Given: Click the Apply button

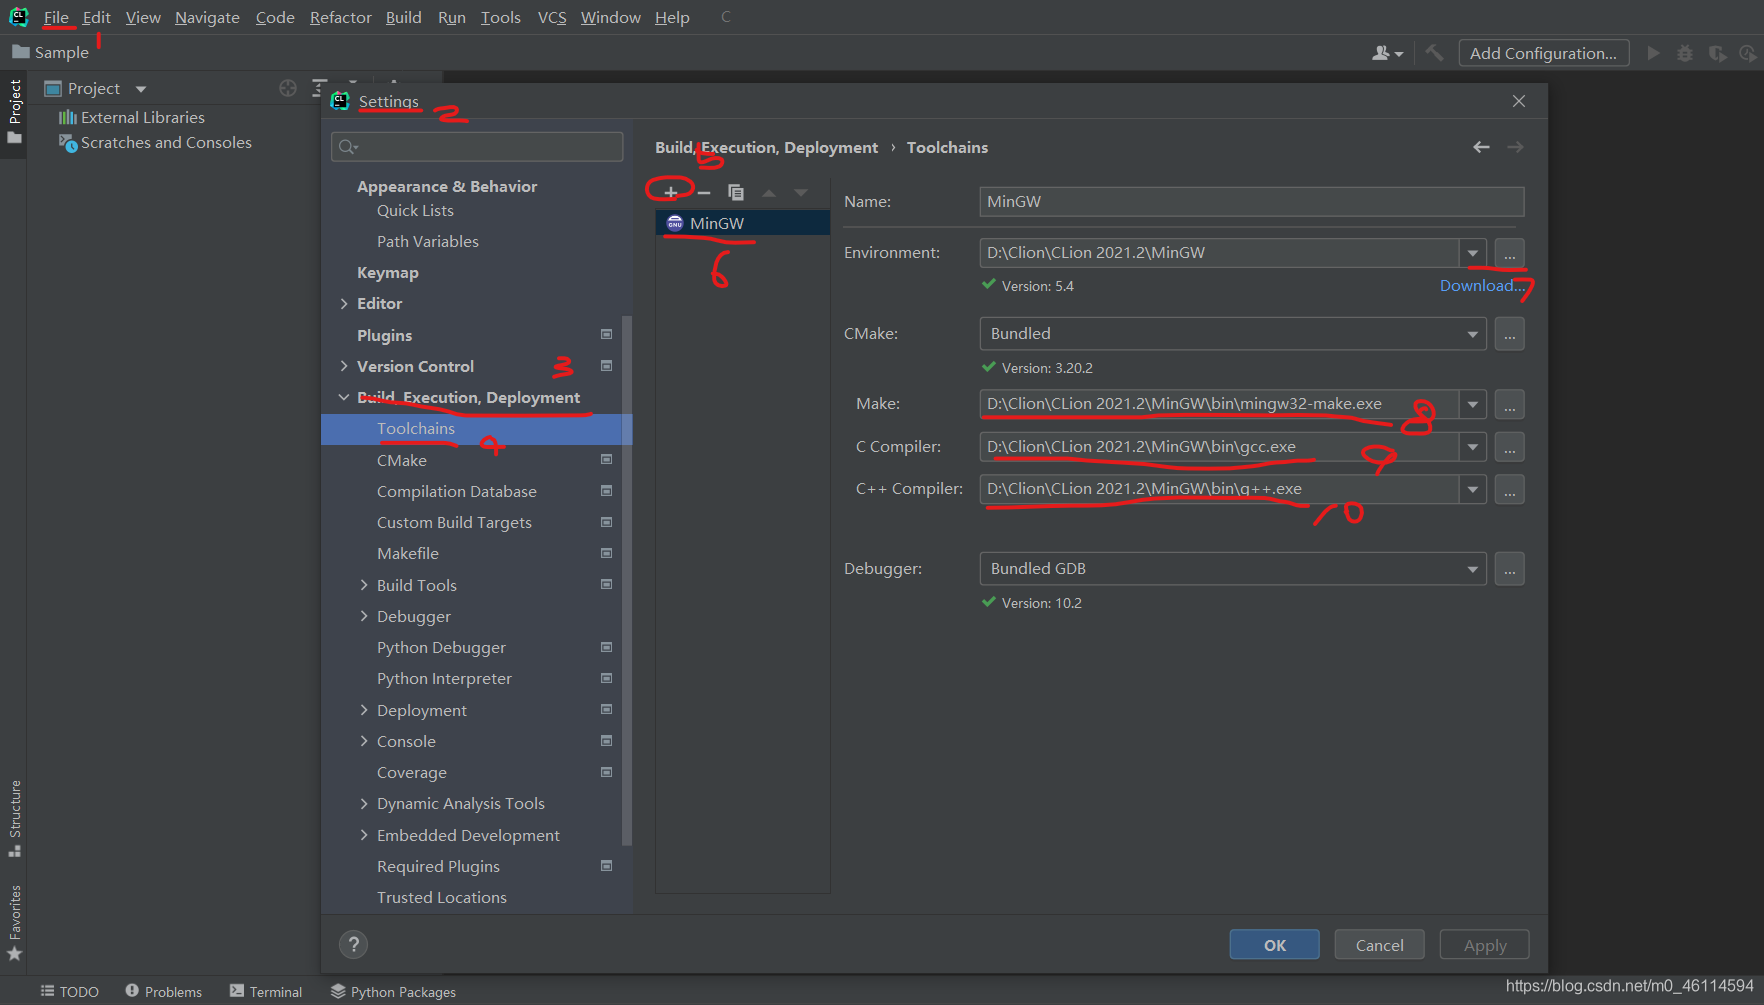Looking at the screenshot, I should (1485, 945).
